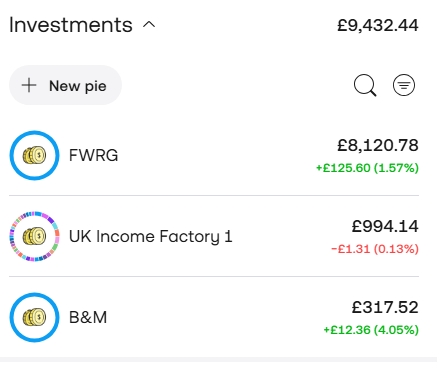Click the plus icon in New pie
This screenshot has height=383, width=437.
tap(29, 85)
